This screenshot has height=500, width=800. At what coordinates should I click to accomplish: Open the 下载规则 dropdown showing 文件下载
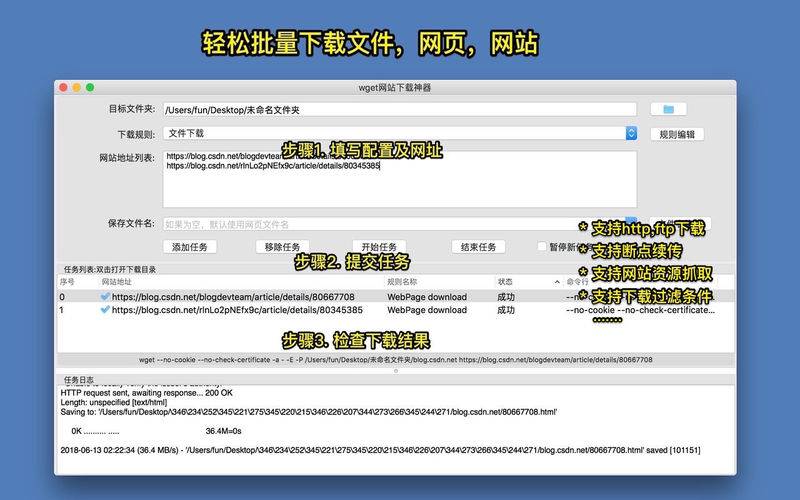click(x=400, y=133)
